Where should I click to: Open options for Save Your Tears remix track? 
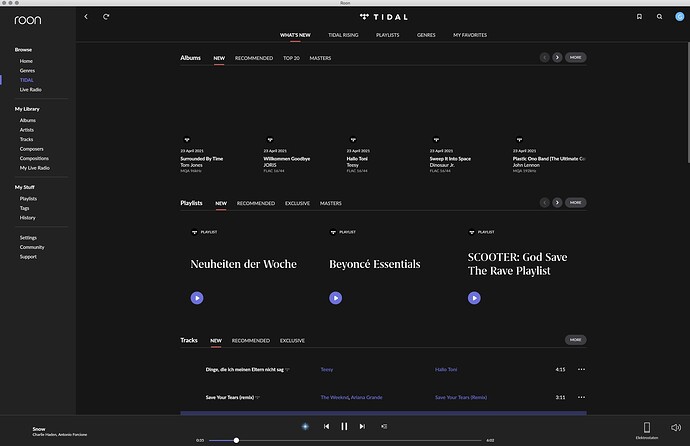pyautogui.click(x=581, y=397)
